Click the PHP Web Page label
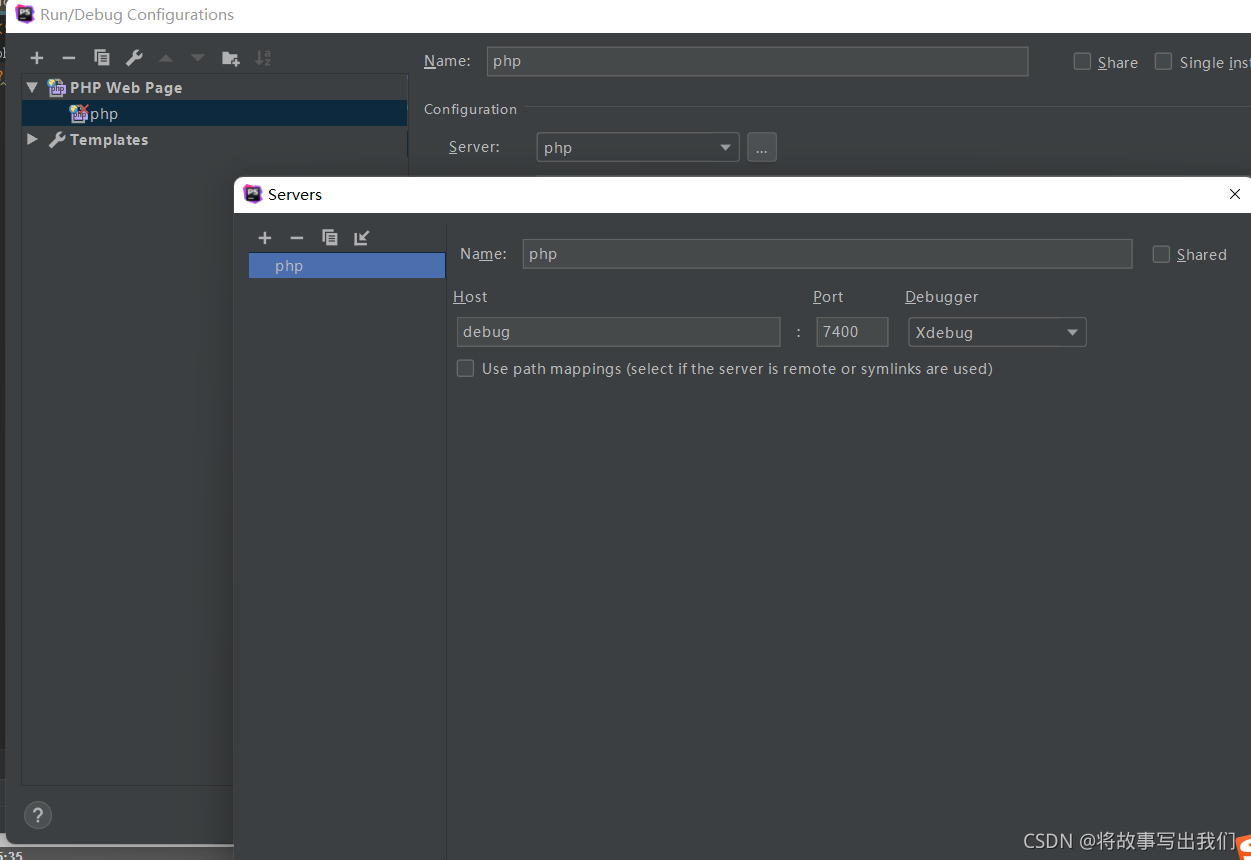Image resolution: width=1251 pixels, height=860 pixels. click(126, 88)
